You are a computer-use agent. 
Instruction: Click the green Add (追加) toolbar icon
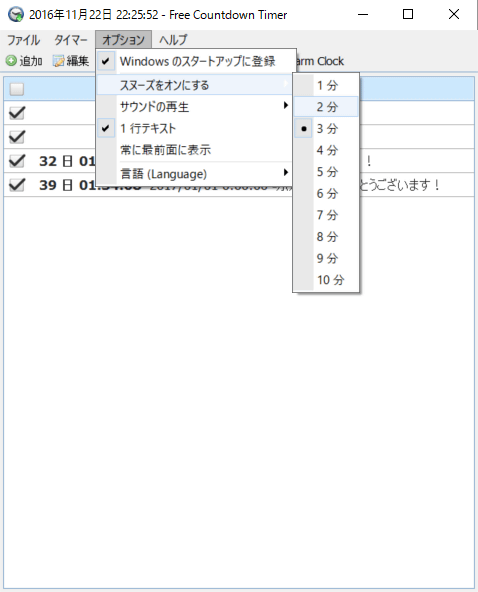point(11,61)
